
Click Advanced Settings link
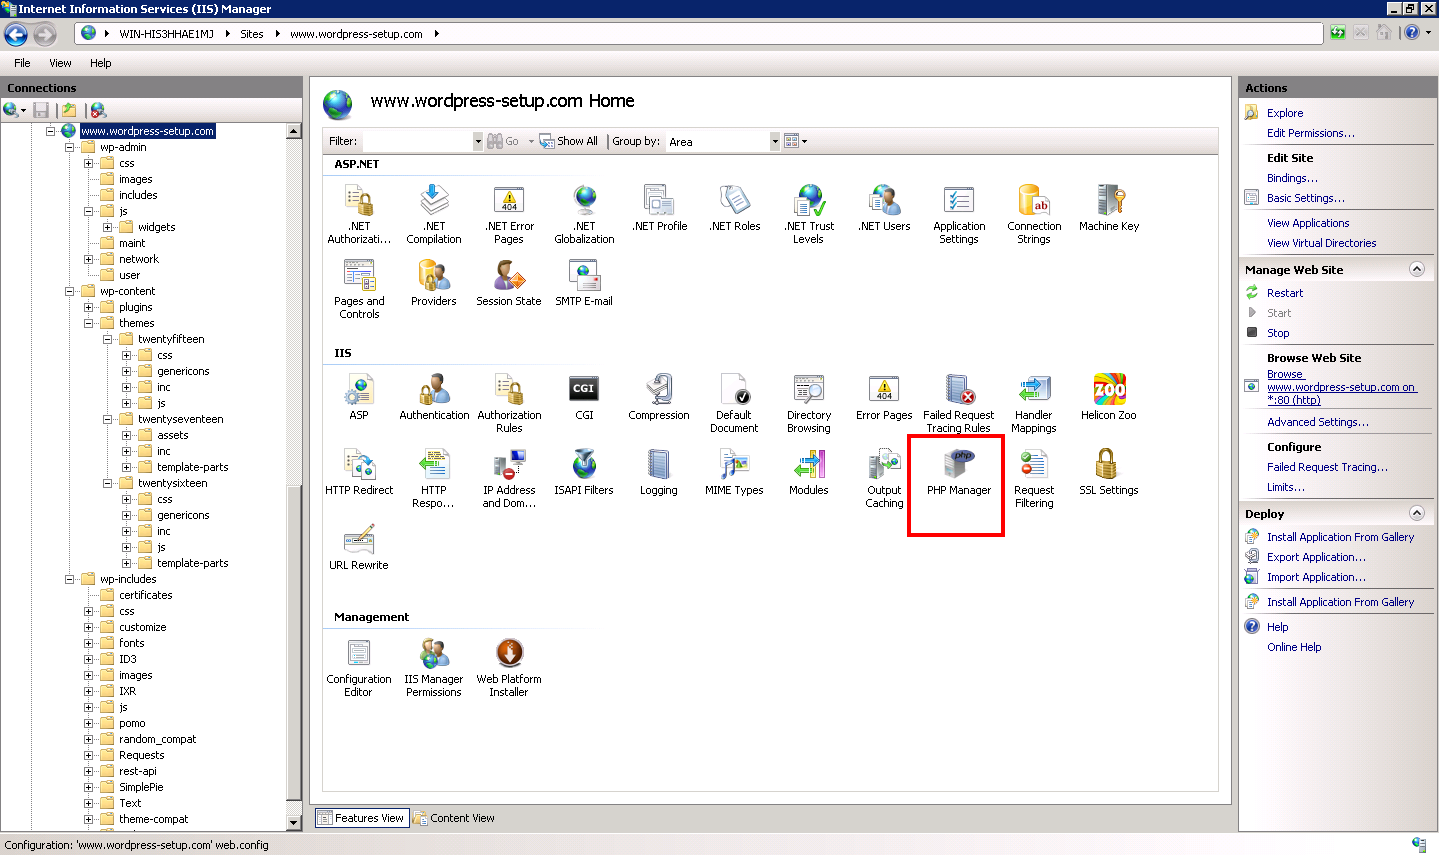1318,422
